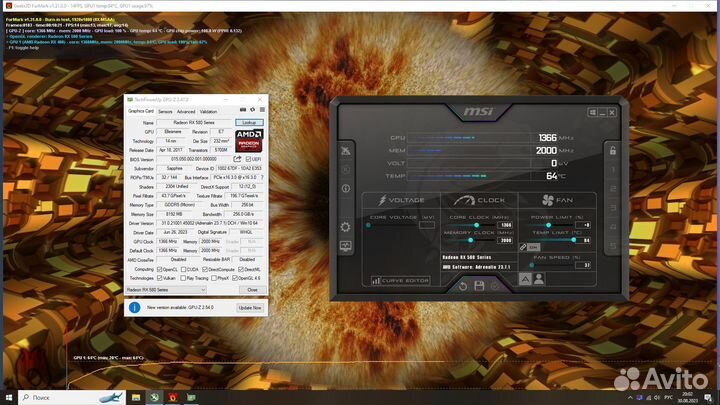The image size is (720, 405).
Task: Toggle CUDA checkbox
Action: tap(183, 270)
